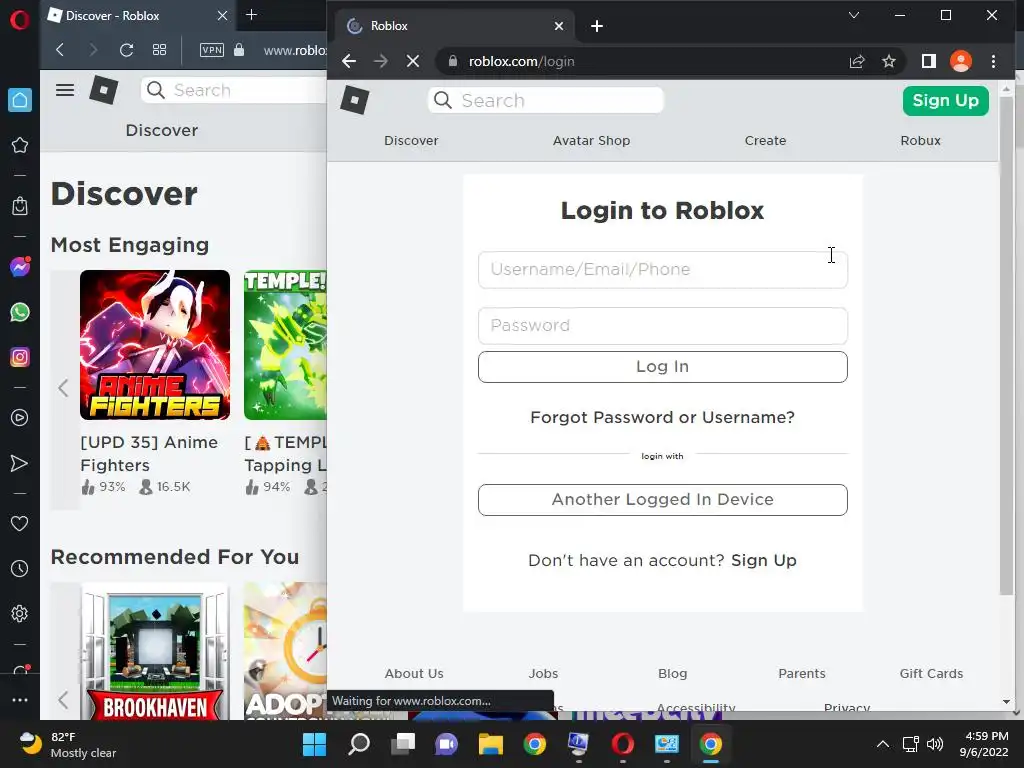Click Search box in Opera Roblox window
Image resolution: width=1024 pixels, height=768 pixels.
[234, 90]
